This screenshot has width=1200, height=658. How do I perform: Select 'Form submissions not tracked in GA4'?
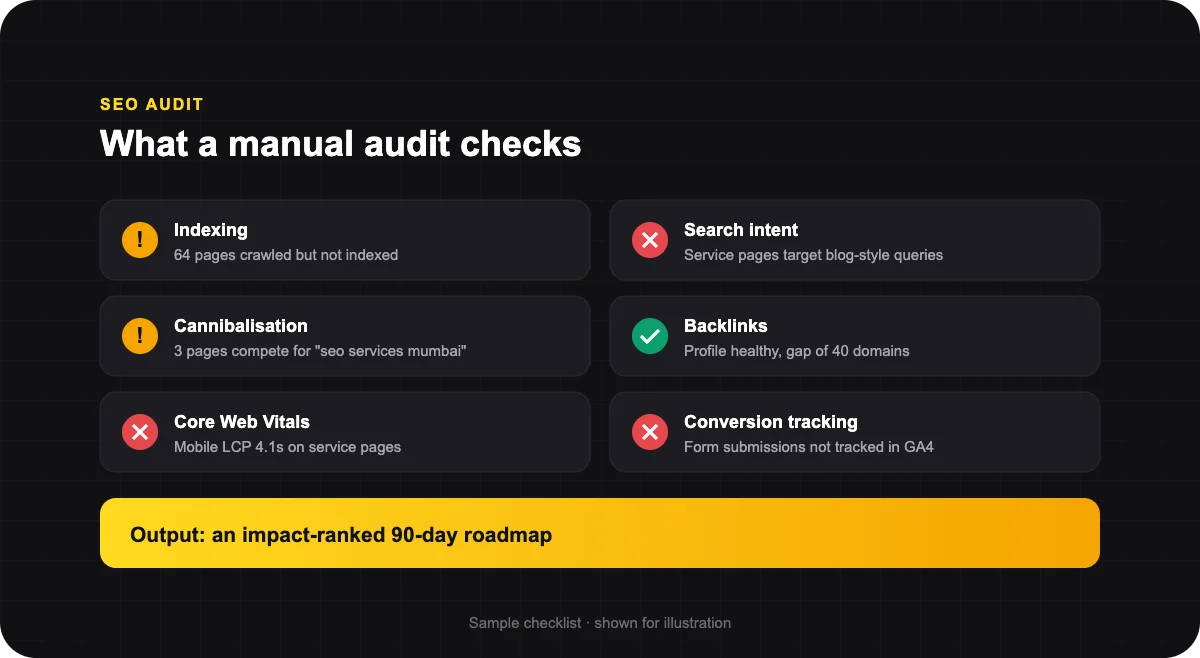tap(809, 447)
